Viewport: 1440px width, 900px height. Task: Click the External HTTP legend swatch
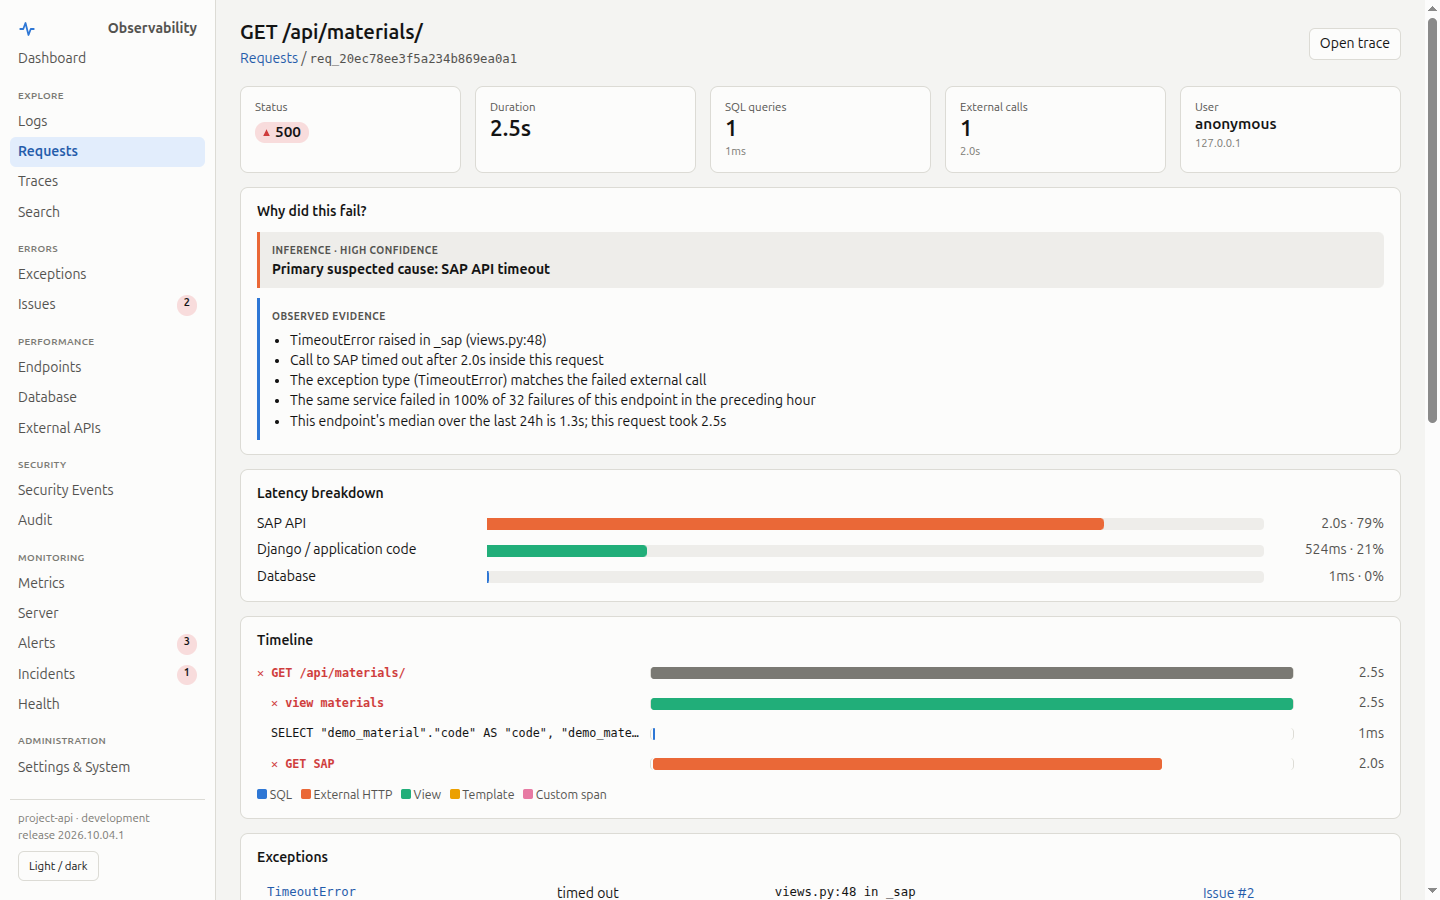(306, 794)
